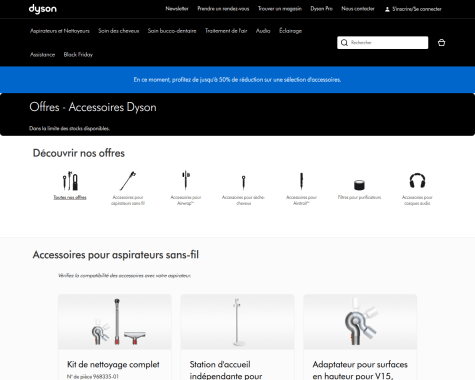The height and width of the screenshot is (380, 475).
Task: Open Soin des cheveux menu
Action: pyautogui.click(x=119, y=31)
